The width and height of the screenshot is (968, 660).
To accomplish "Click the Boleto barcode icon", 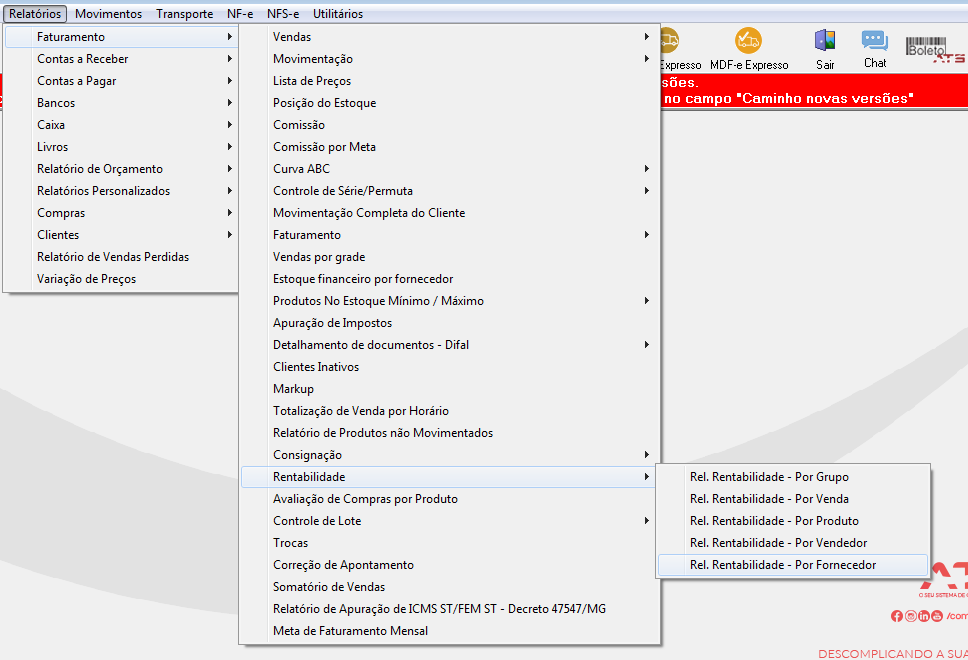I will pyautogui.click(x=925, y=47).
